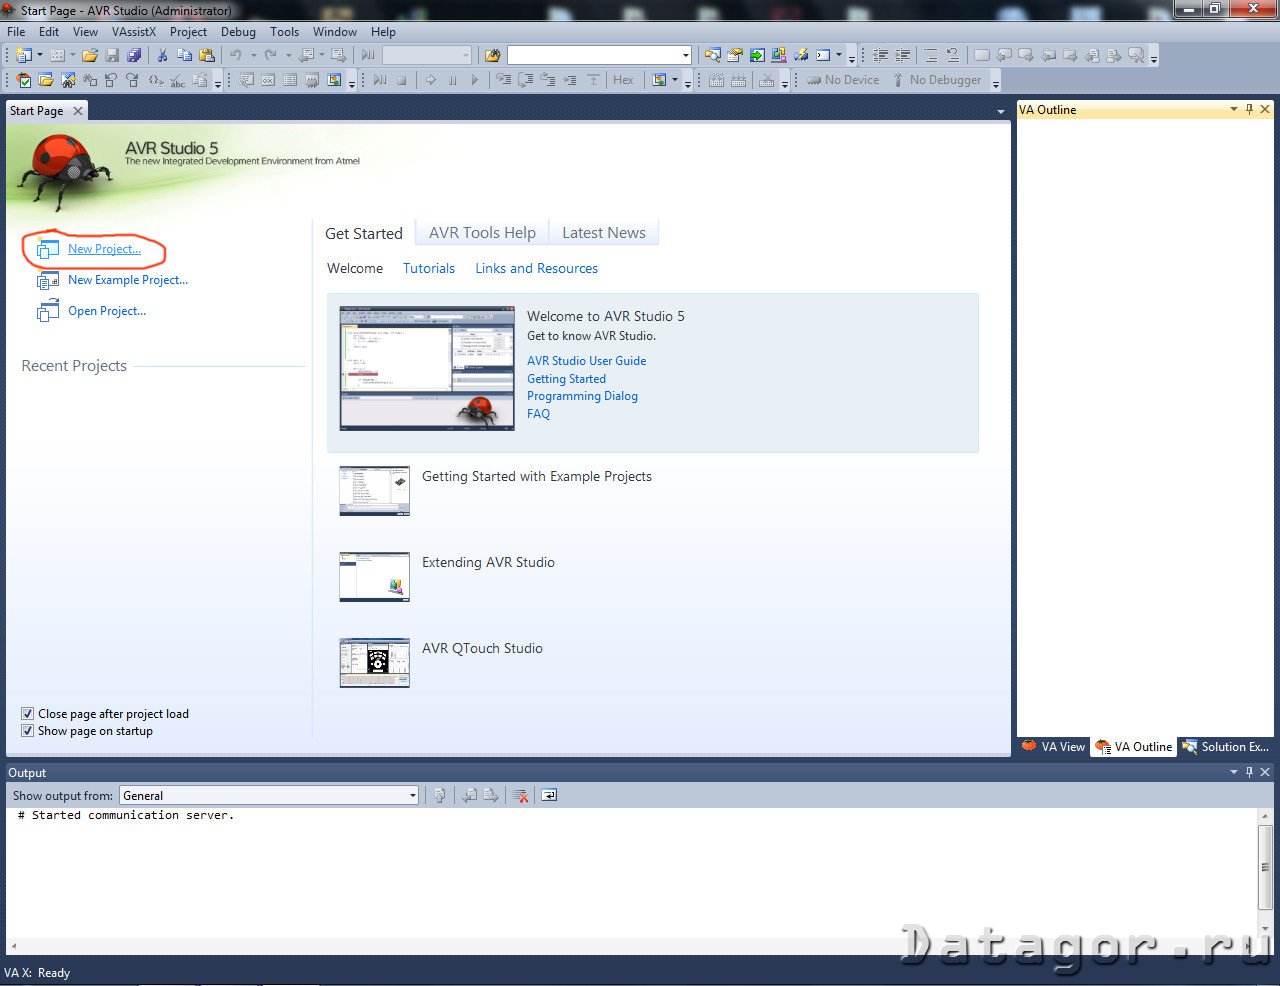Click the Extending AVR Studio thumbnail
Viewport: 1280px width, 986px height.
[x=374, y=576]
